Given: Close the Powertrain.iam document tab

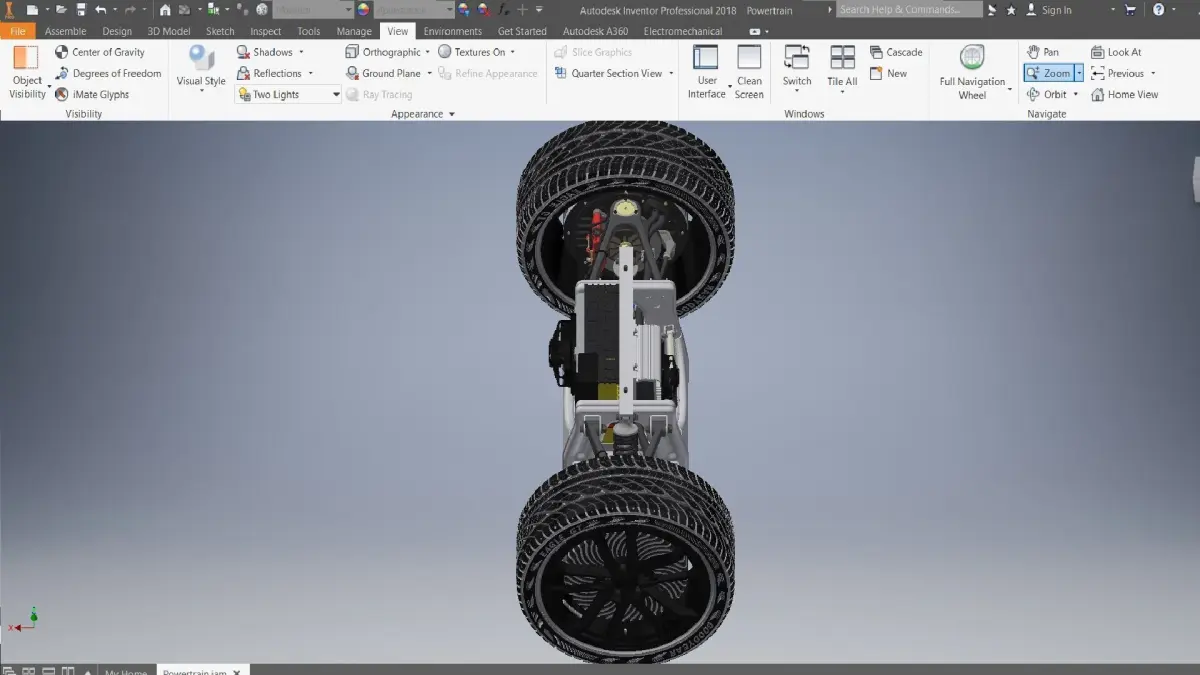Looking at the screenshot, I should click(x=237, y=671).
